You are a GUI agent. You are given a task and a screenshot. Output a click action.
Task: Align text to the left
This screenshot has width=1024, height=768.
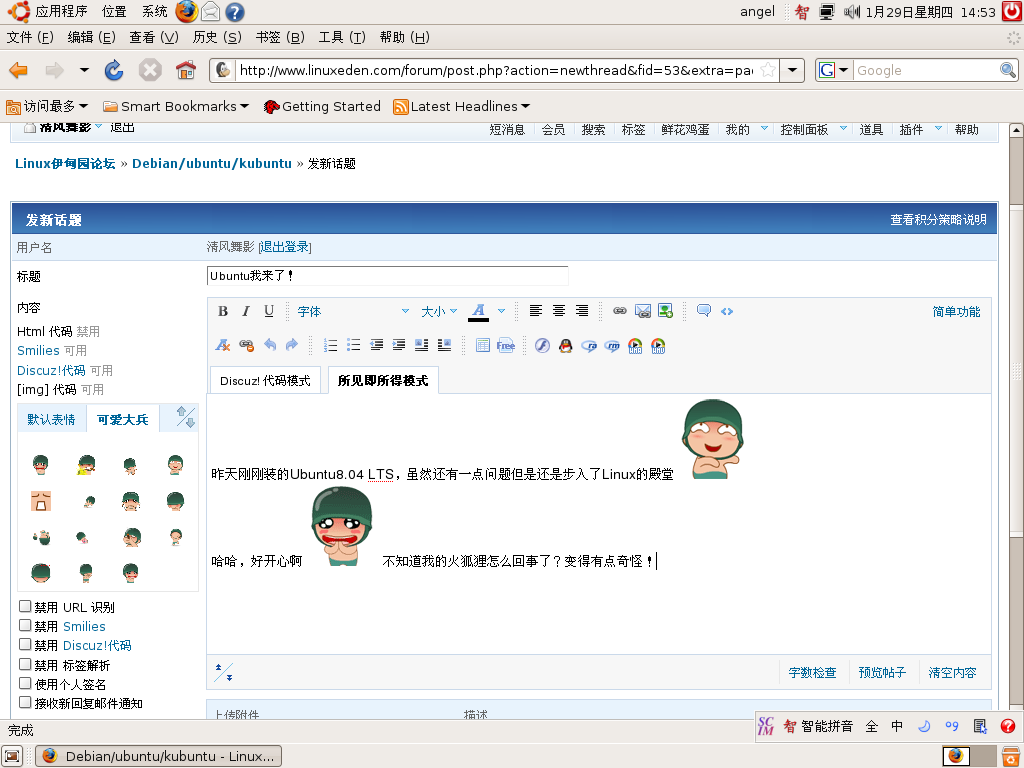point(536,312)
